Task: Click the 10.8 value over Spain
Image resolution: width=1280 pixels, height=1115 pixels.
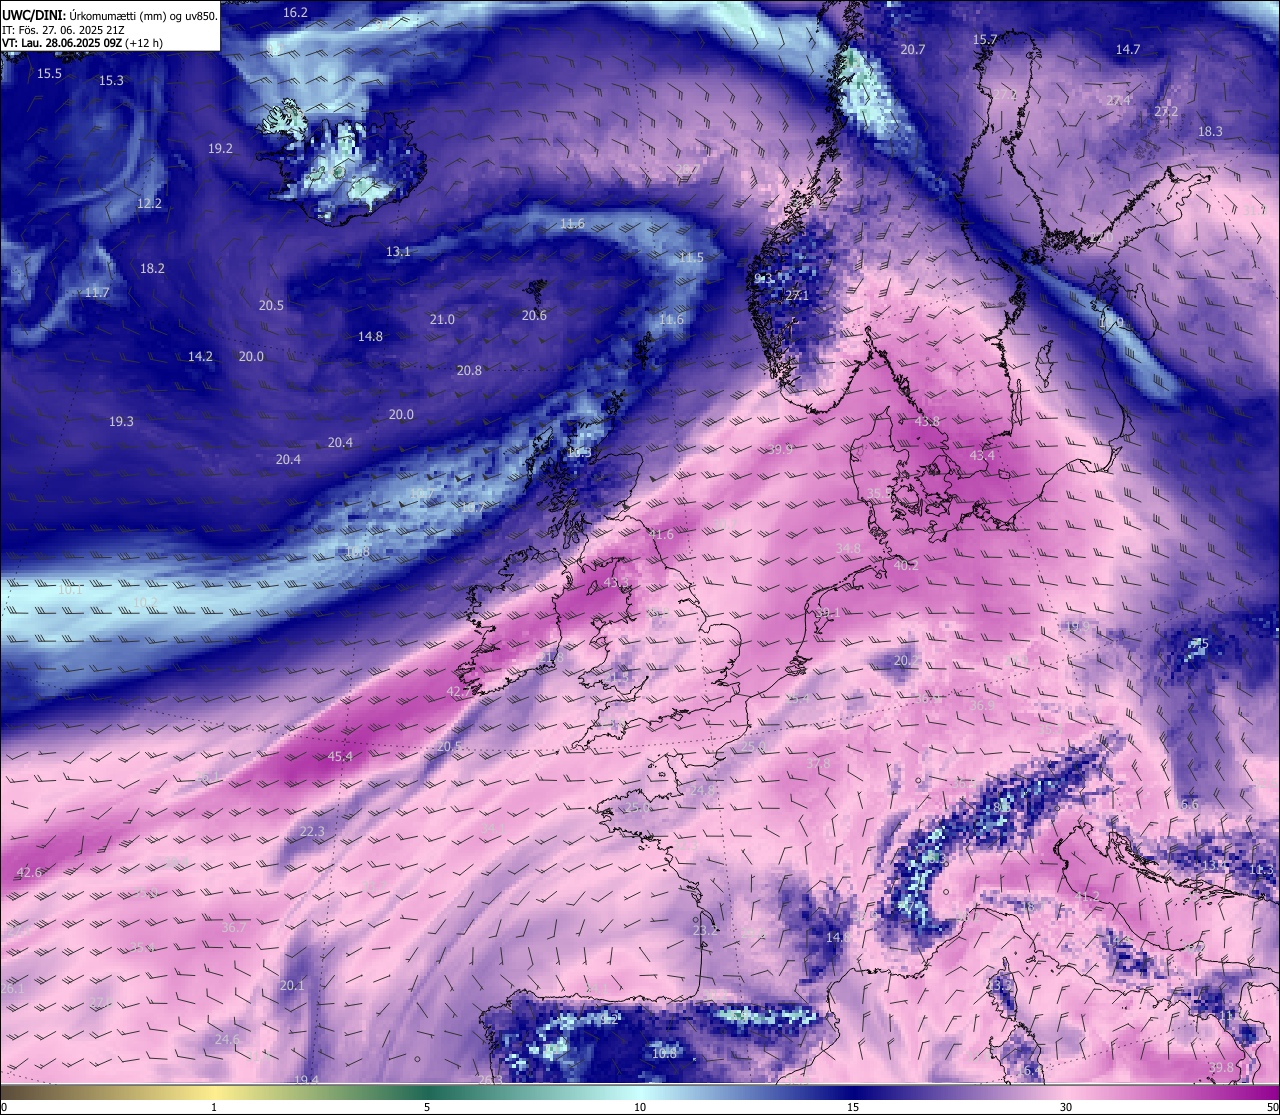Action: pos(664,1053)
